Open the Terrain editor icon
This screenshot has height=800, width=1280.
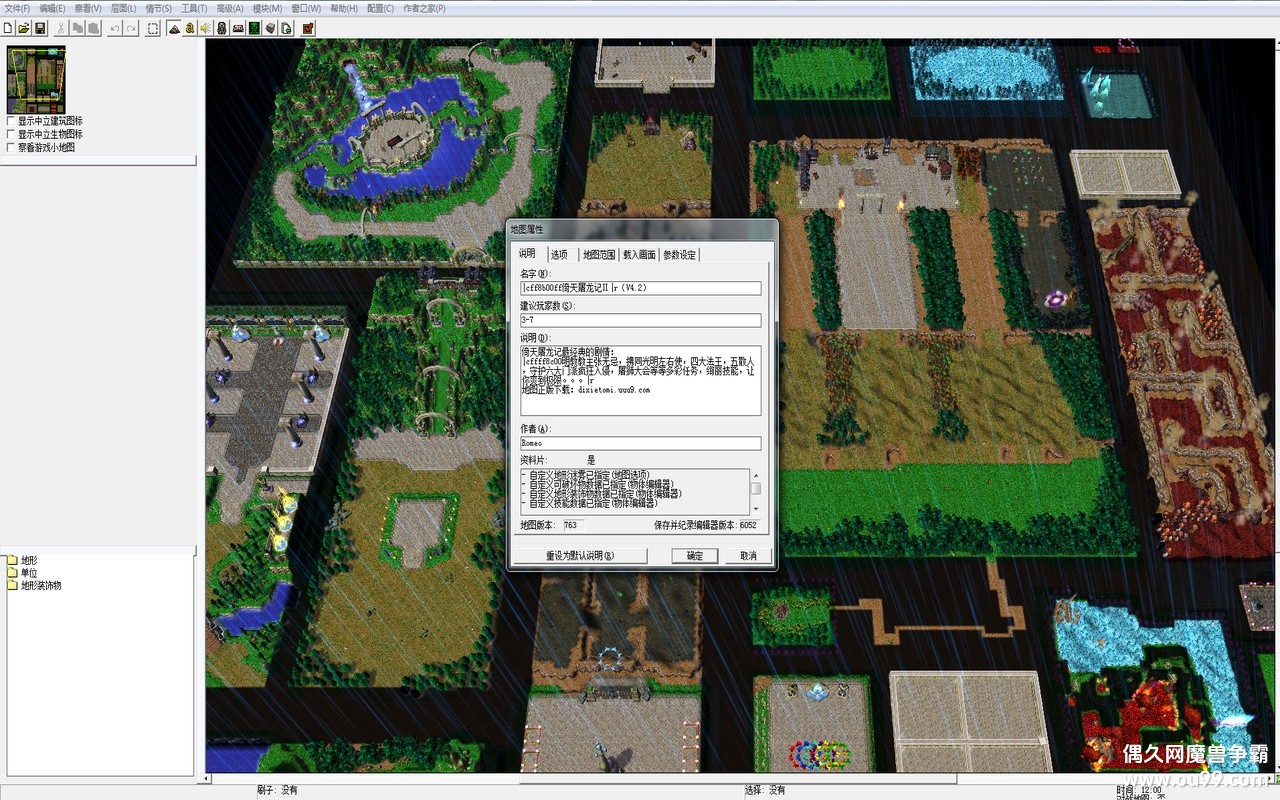pos(174,28)
